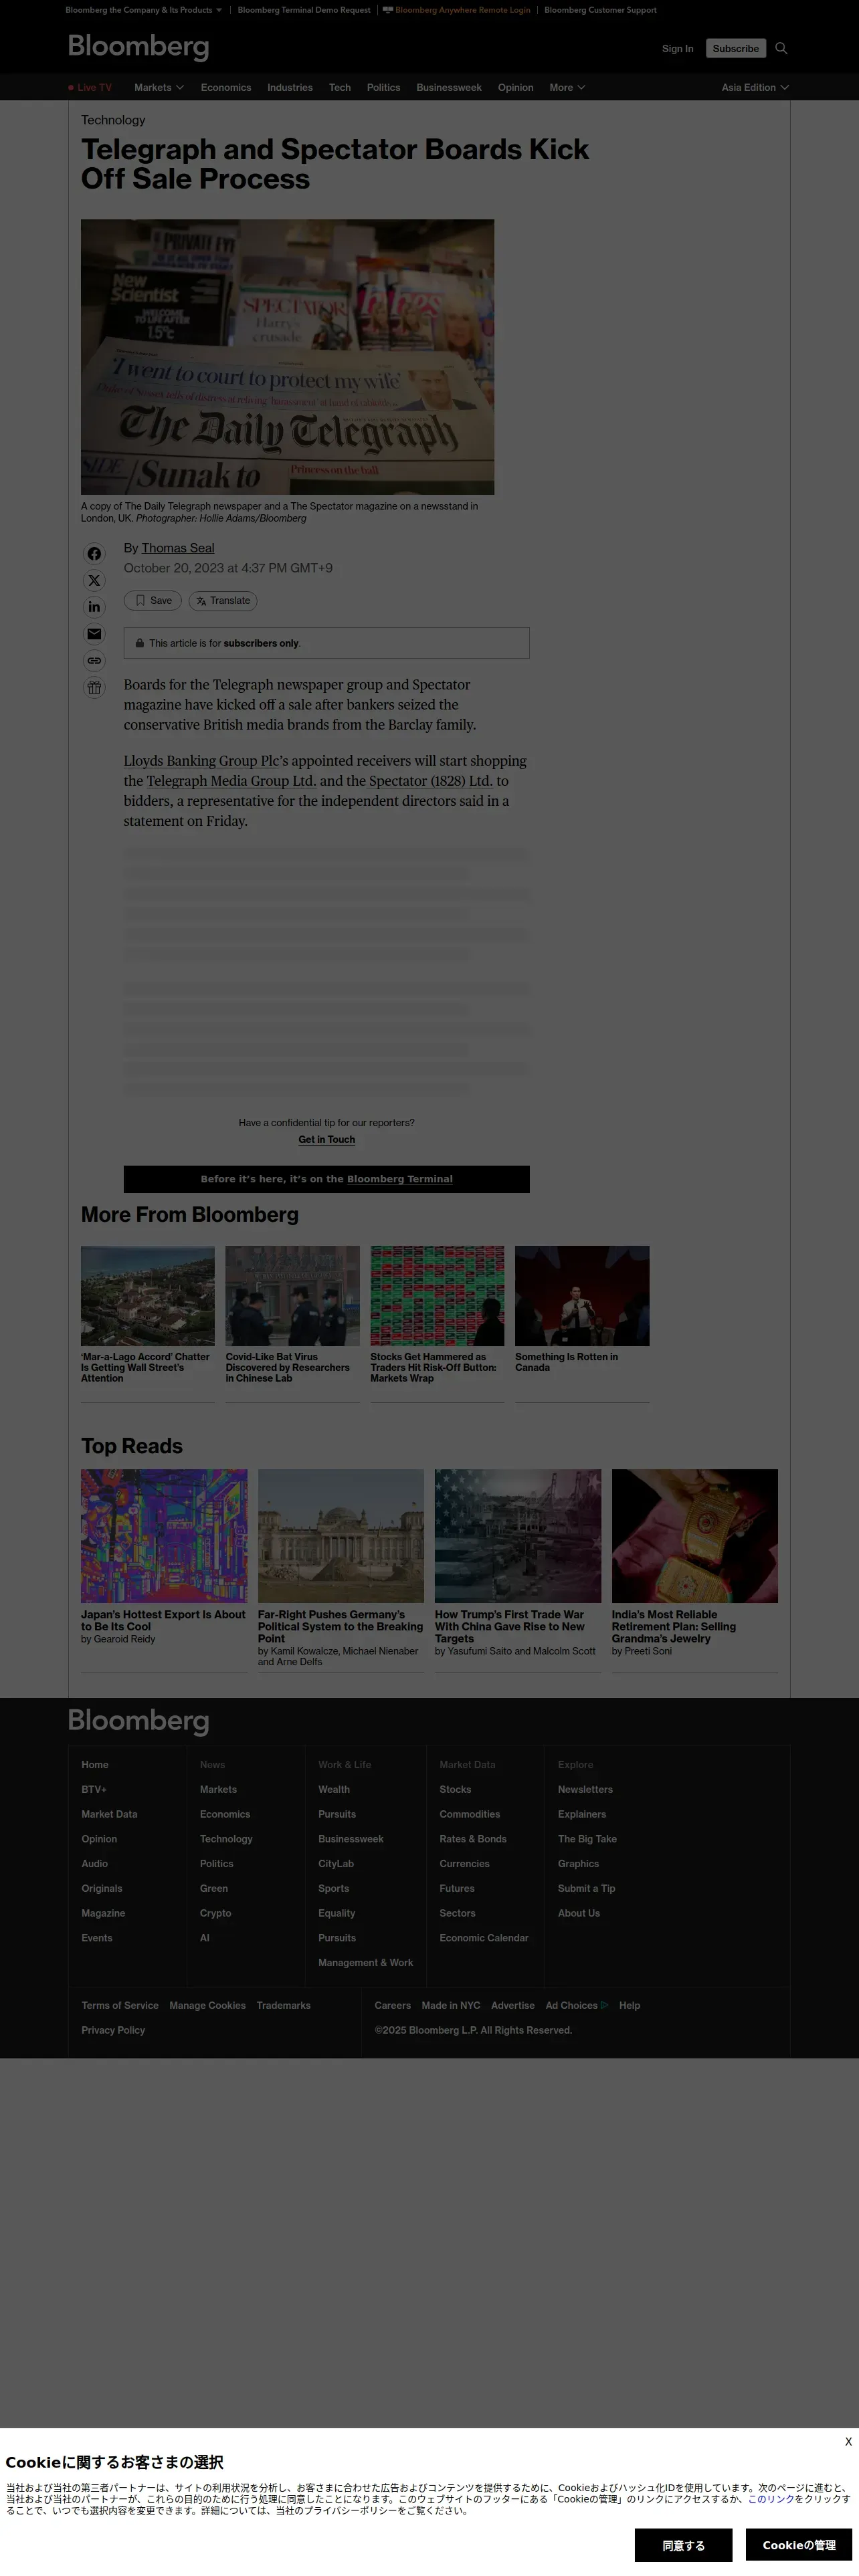
Task: Open Live TV
Action: (x=90, y=88)
